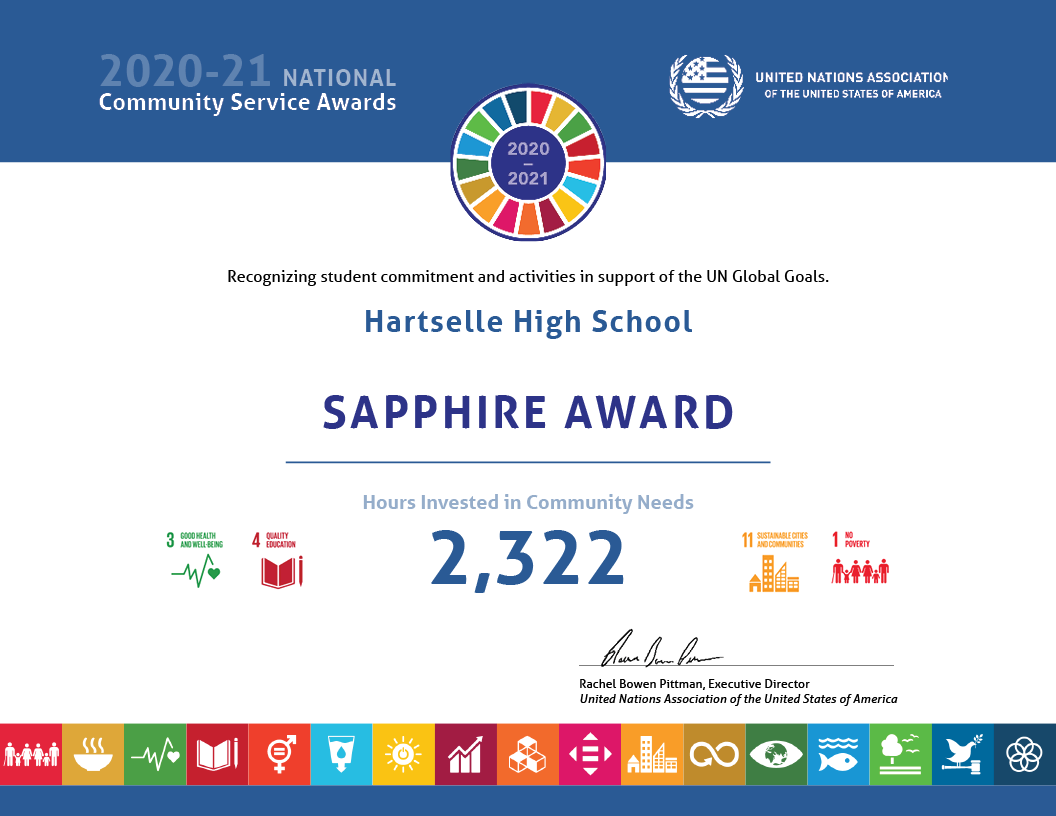The width and height of the screenshot is (1056, 816).
Task: Click 'Rachel Bowen Pittman, Executive Director' line
Action: point(694,683)
